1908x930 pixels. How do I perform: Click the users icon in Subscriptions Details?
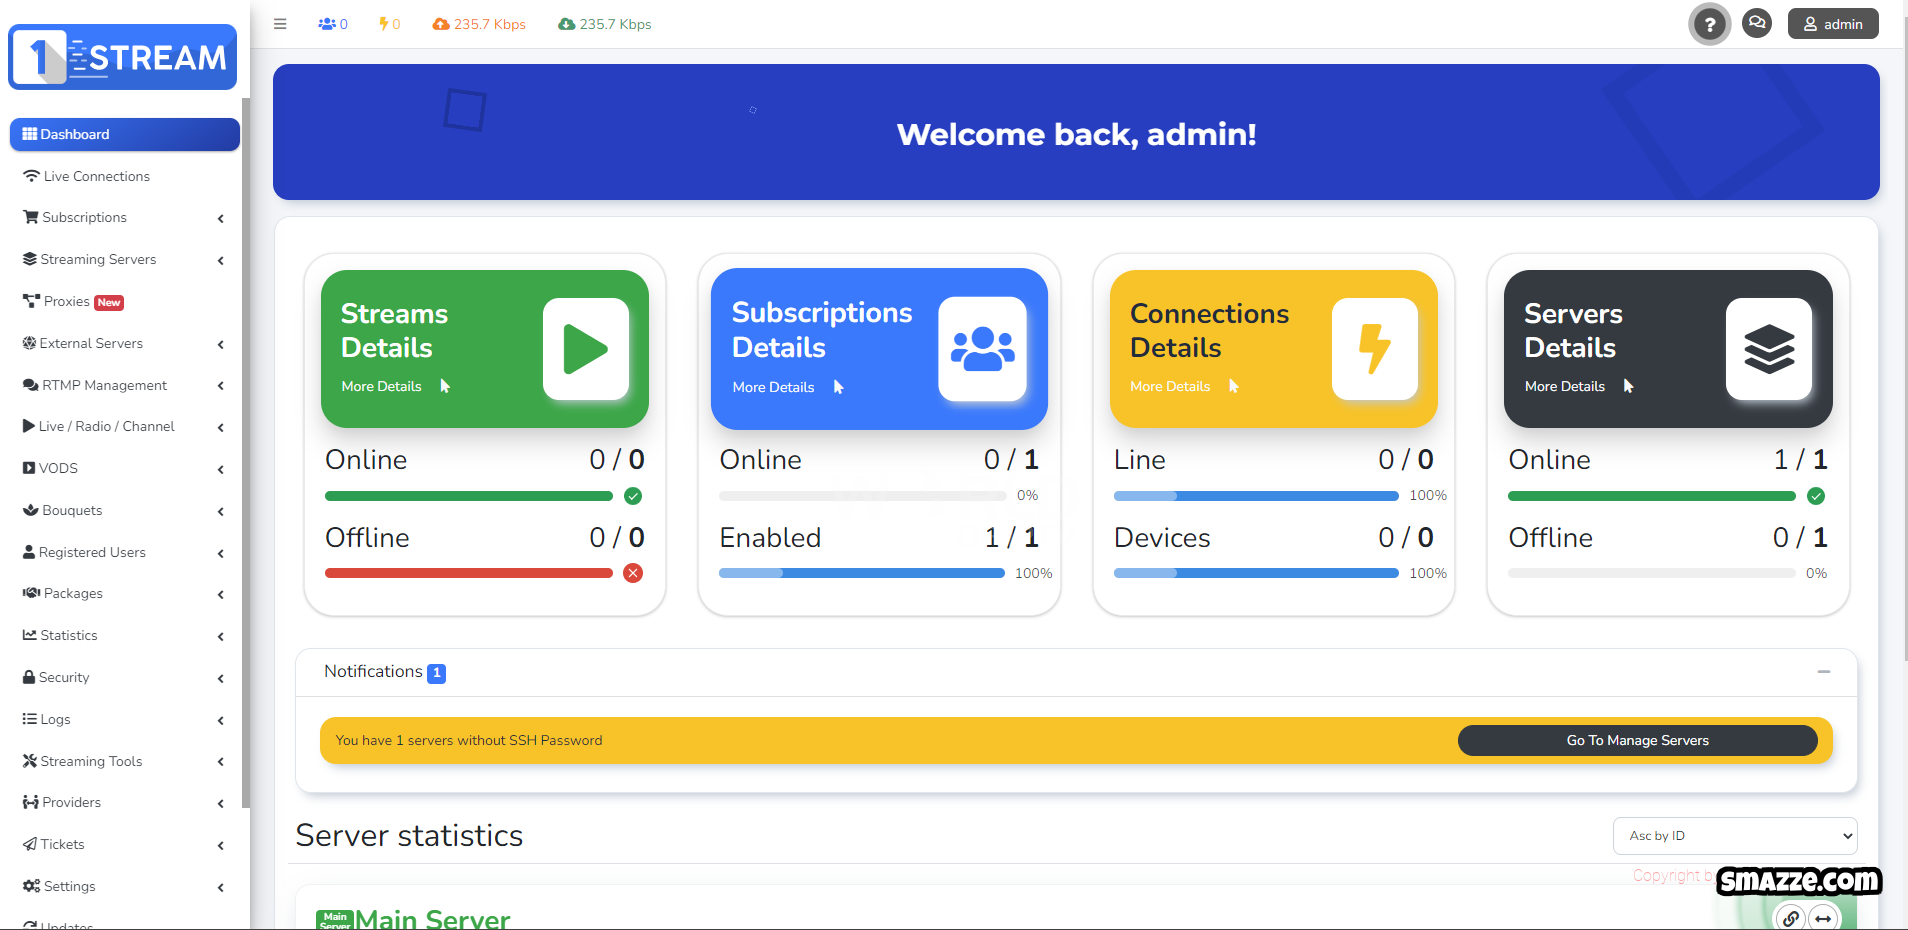tap(982, 349)
